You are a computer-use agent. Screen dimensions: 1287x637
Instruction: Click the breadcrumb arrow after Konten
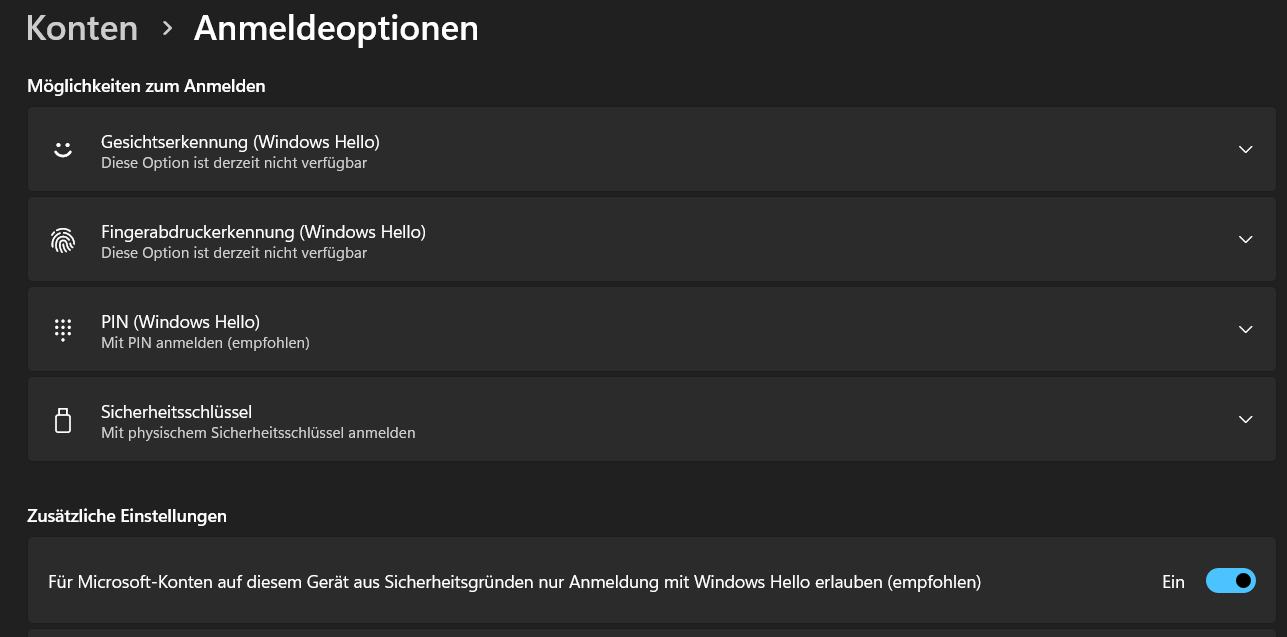167,29
